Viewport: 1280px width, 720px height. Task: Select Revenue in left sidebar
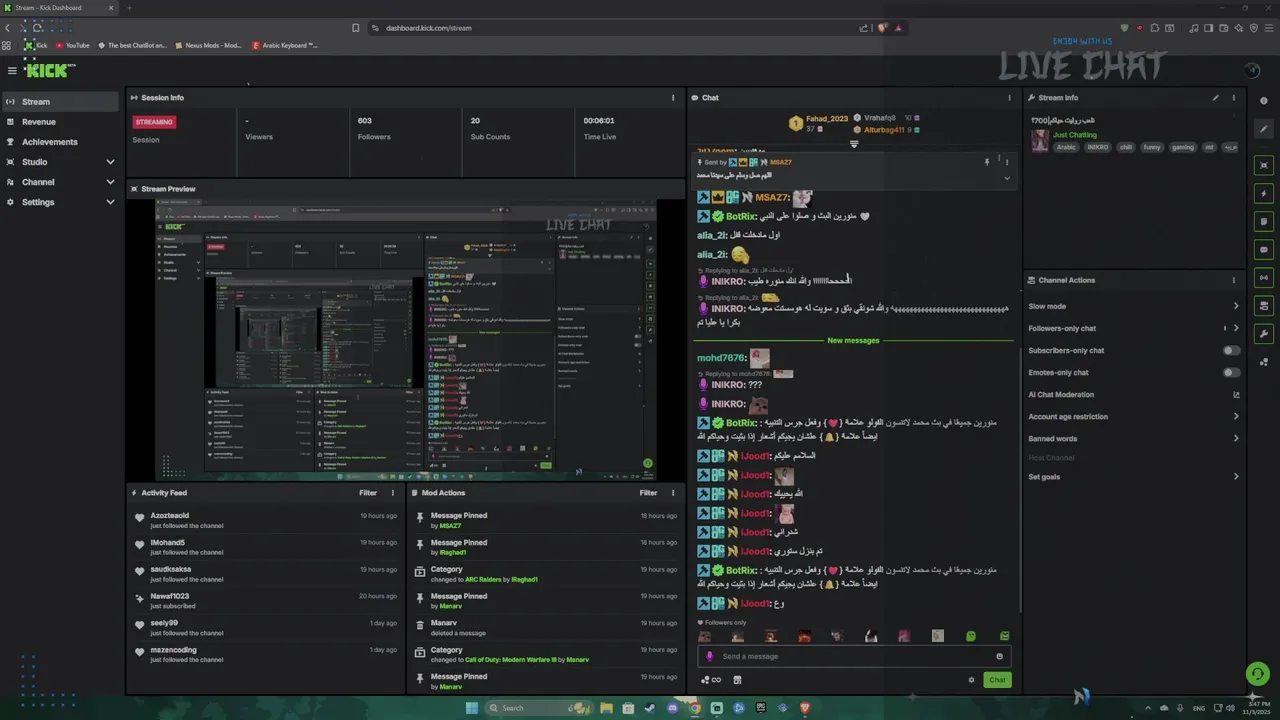(x=60, y=122)
